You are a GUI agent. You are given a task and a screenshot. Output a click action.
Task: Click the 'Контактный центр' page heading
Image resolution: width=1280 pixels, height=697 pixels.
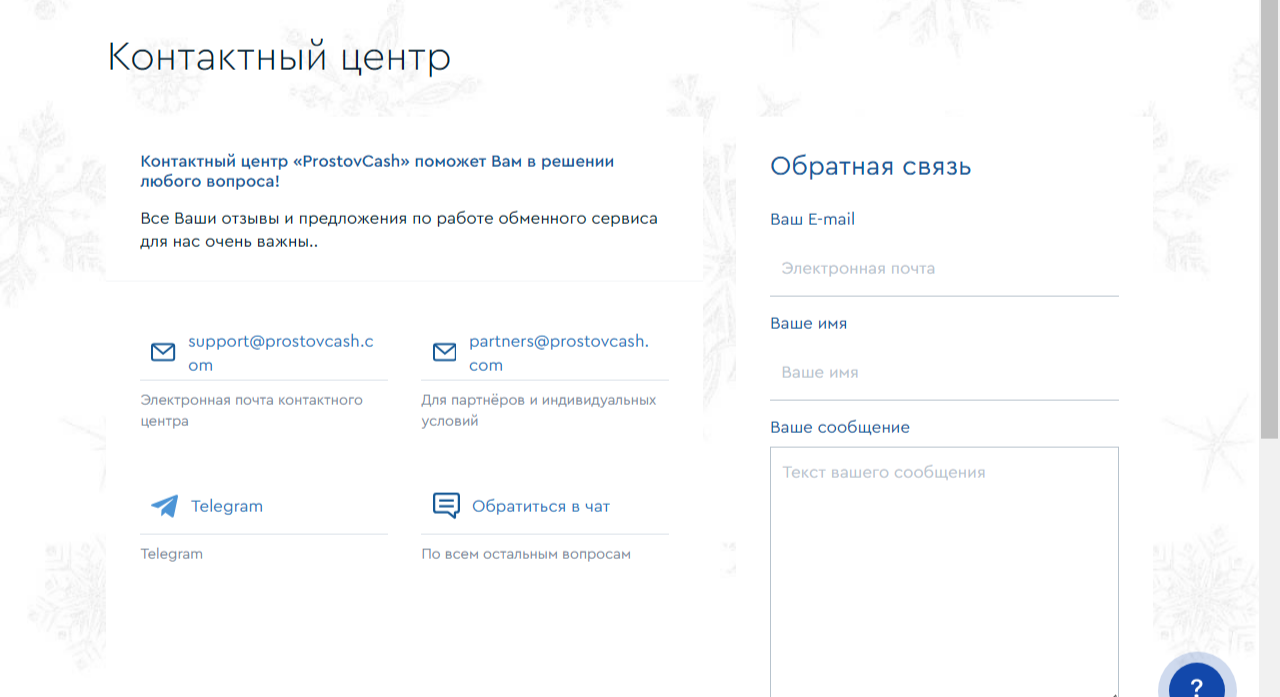point(279,57)
